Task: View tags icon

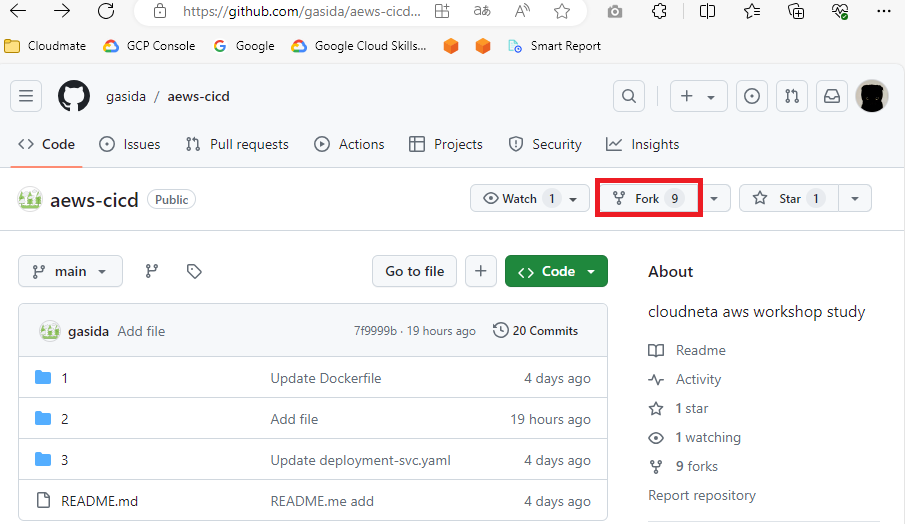Action: coord(194,271)
